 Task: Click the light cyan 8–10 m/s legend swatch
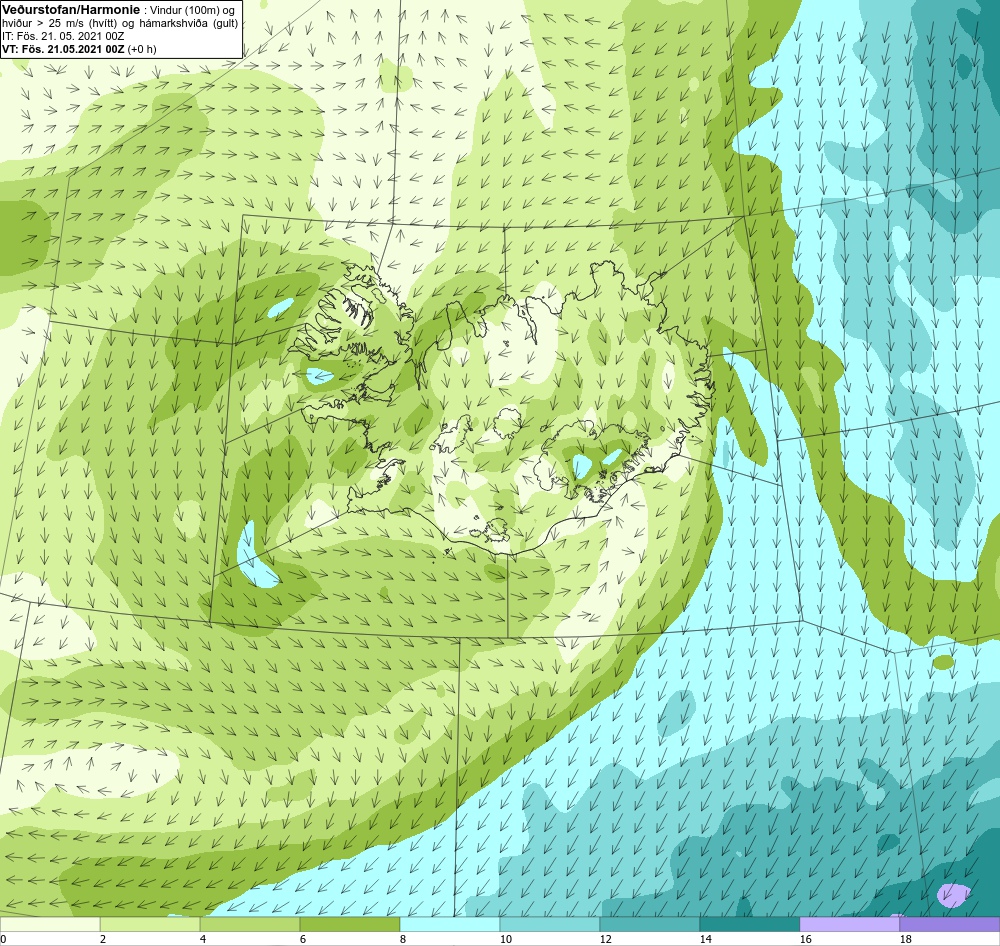click(450, 924)
